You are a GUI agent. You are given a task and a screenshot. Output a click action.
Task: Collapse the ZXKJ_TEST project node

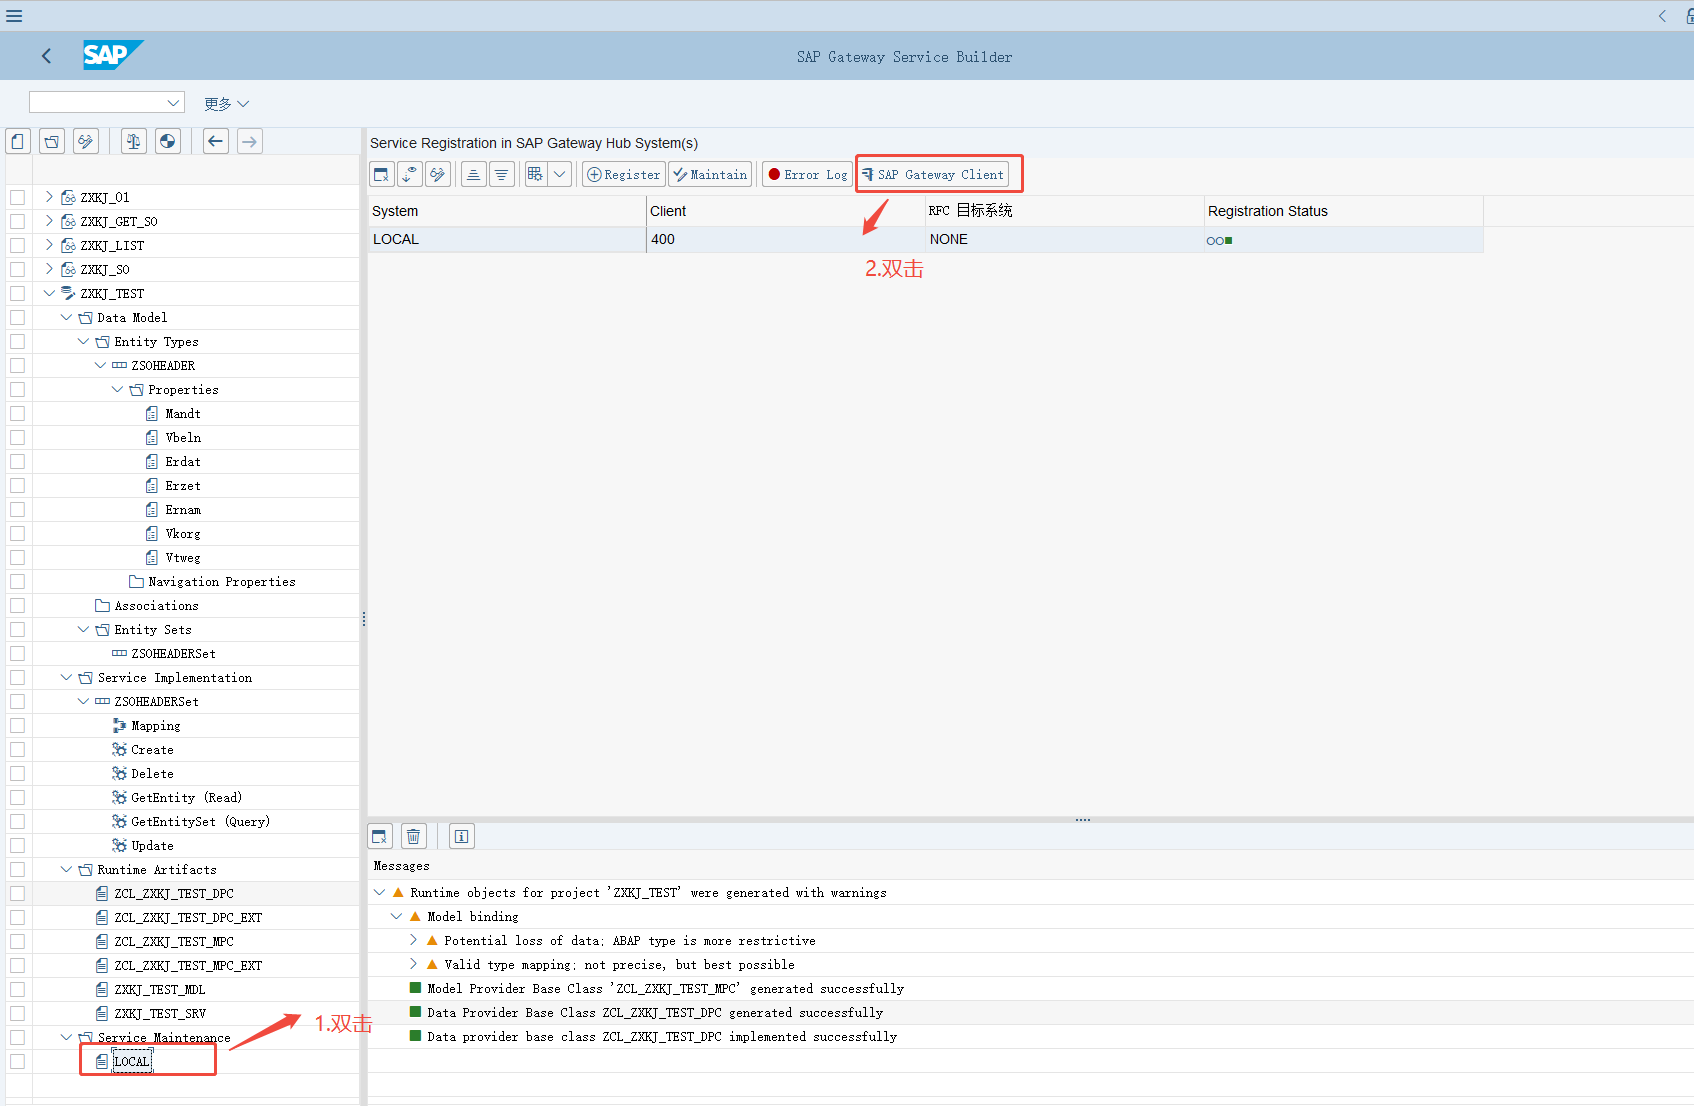[49, 294]
